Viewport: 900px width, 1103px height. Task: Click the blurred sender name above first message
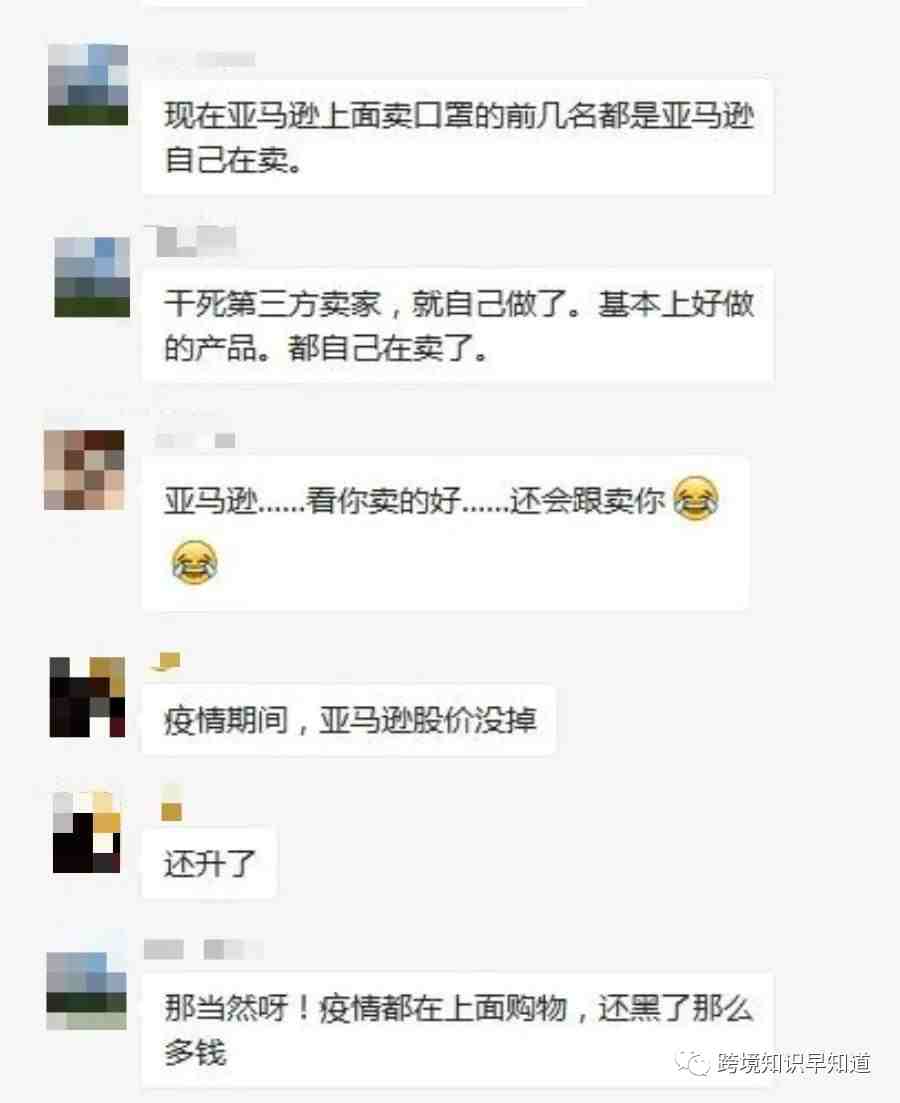201,59
